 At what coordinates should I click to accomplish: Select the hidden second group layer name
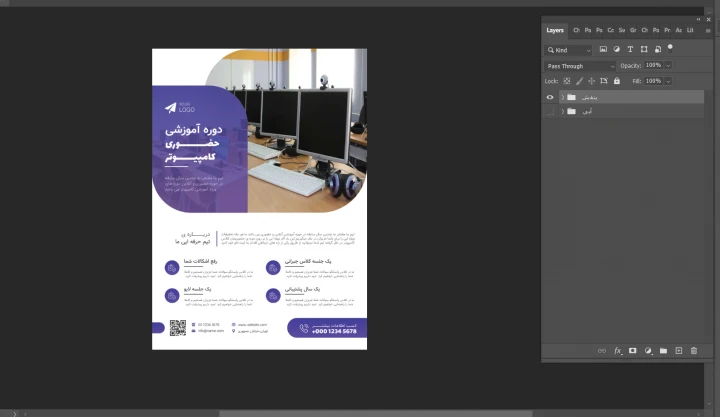coord(587,111)
